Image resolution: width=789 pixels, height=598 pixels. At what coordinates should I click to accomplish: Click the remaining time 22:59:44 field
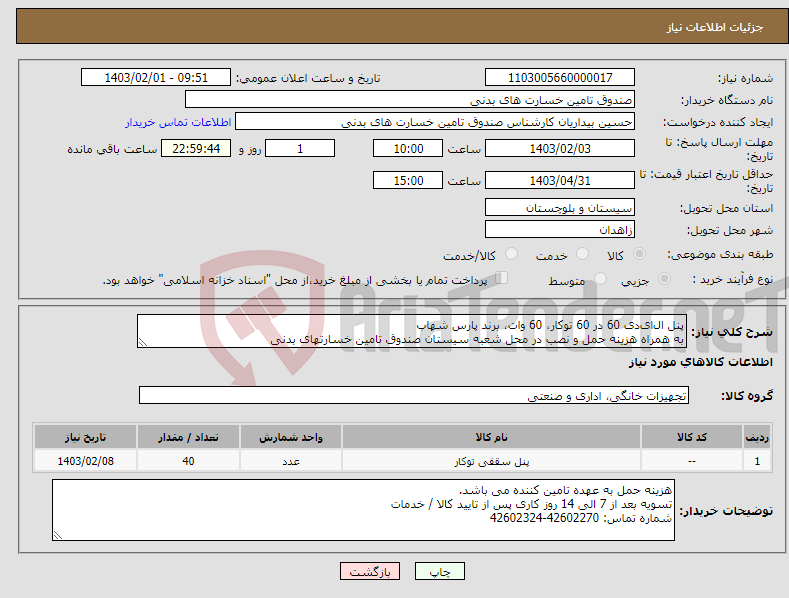pyautogui.click(x=196, y=148)
